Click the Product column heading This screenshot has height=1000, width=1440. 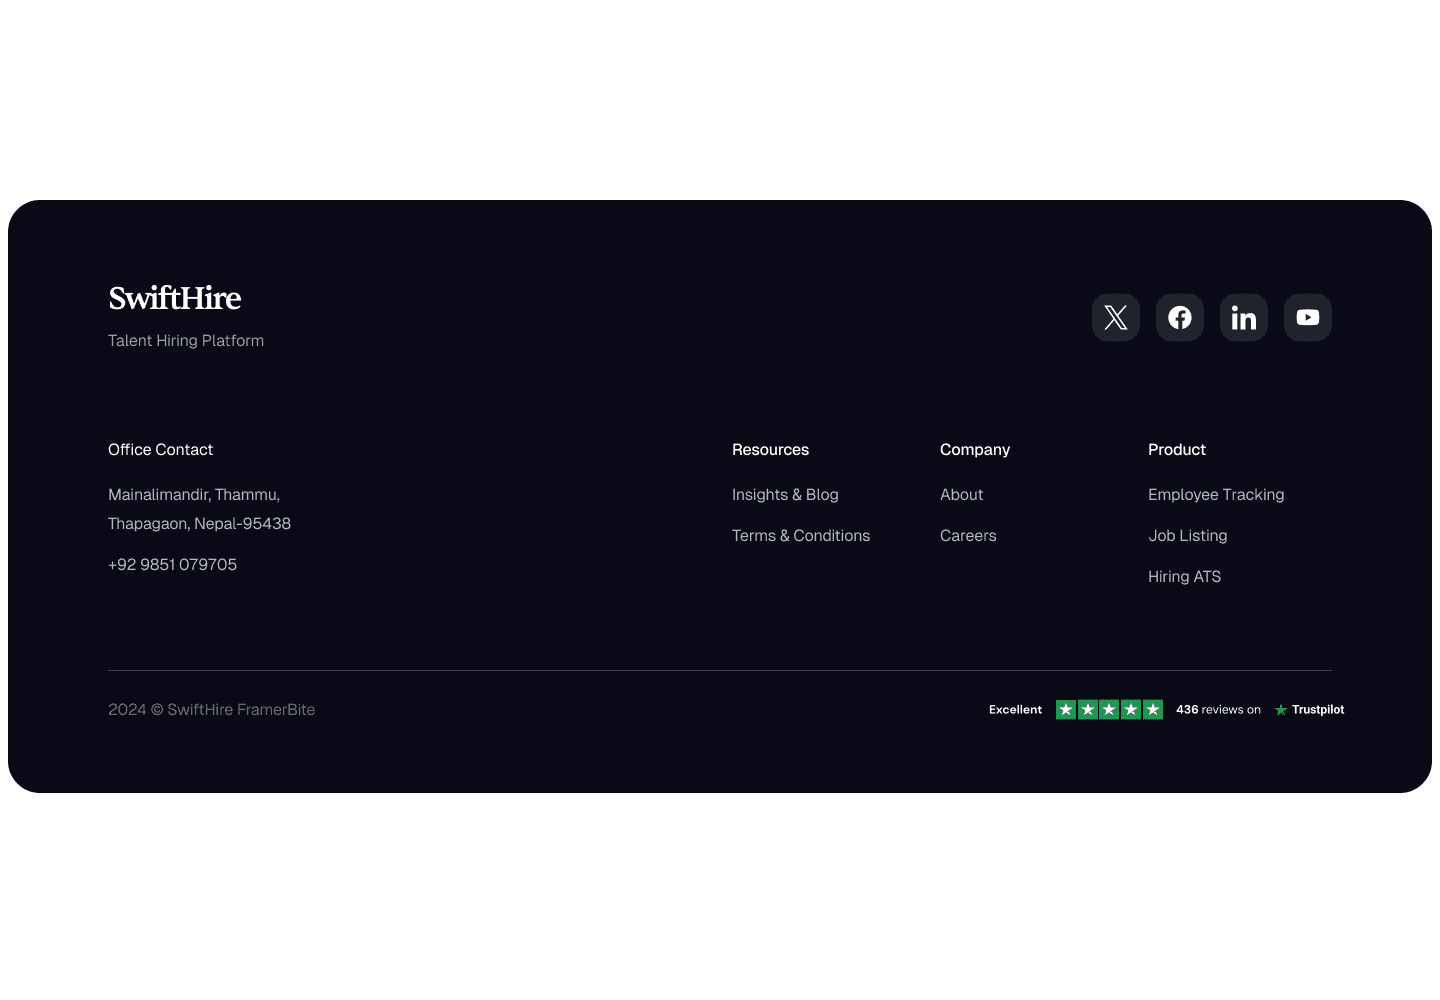click(x=1177, y=449)
